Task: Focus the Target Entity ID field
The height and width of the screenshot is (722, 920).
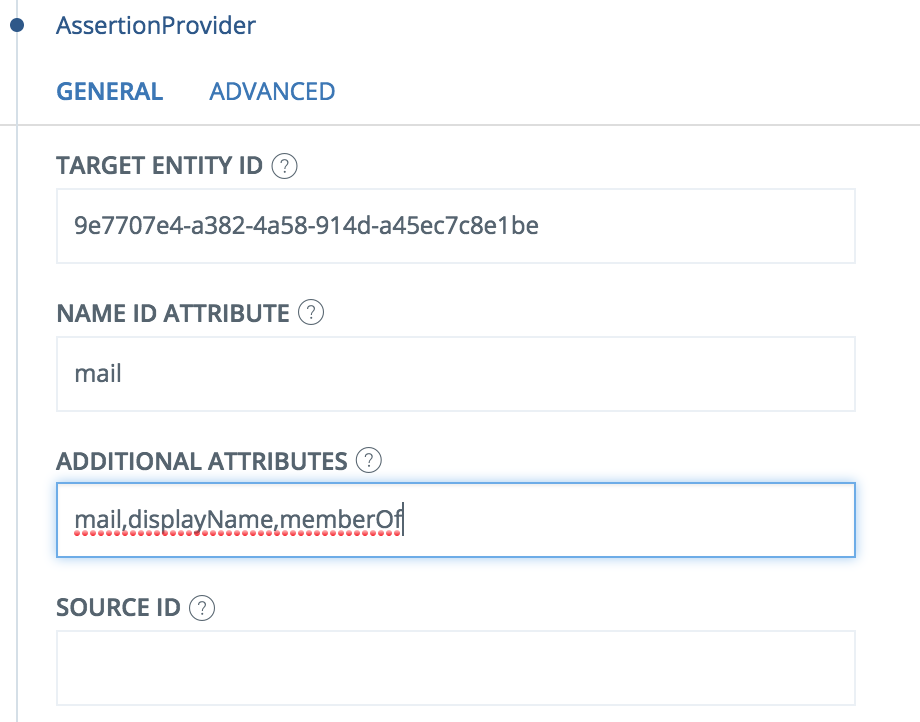Action: pos(456,226)
